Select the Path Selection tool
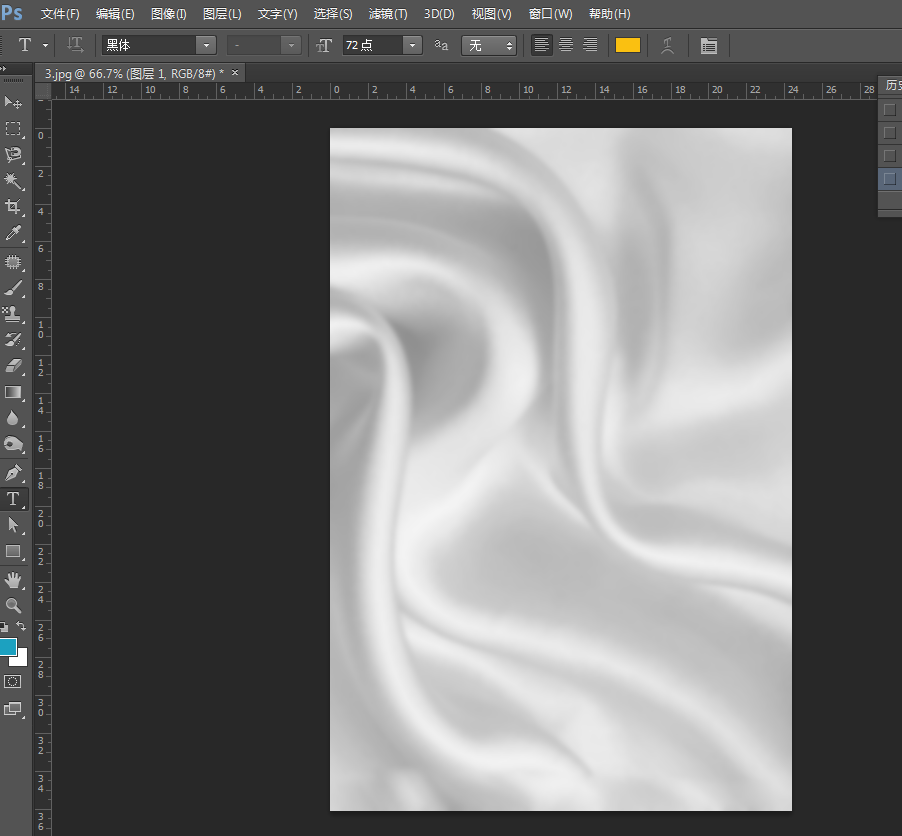This screenshot has height=836, width=902. [13, 525]
